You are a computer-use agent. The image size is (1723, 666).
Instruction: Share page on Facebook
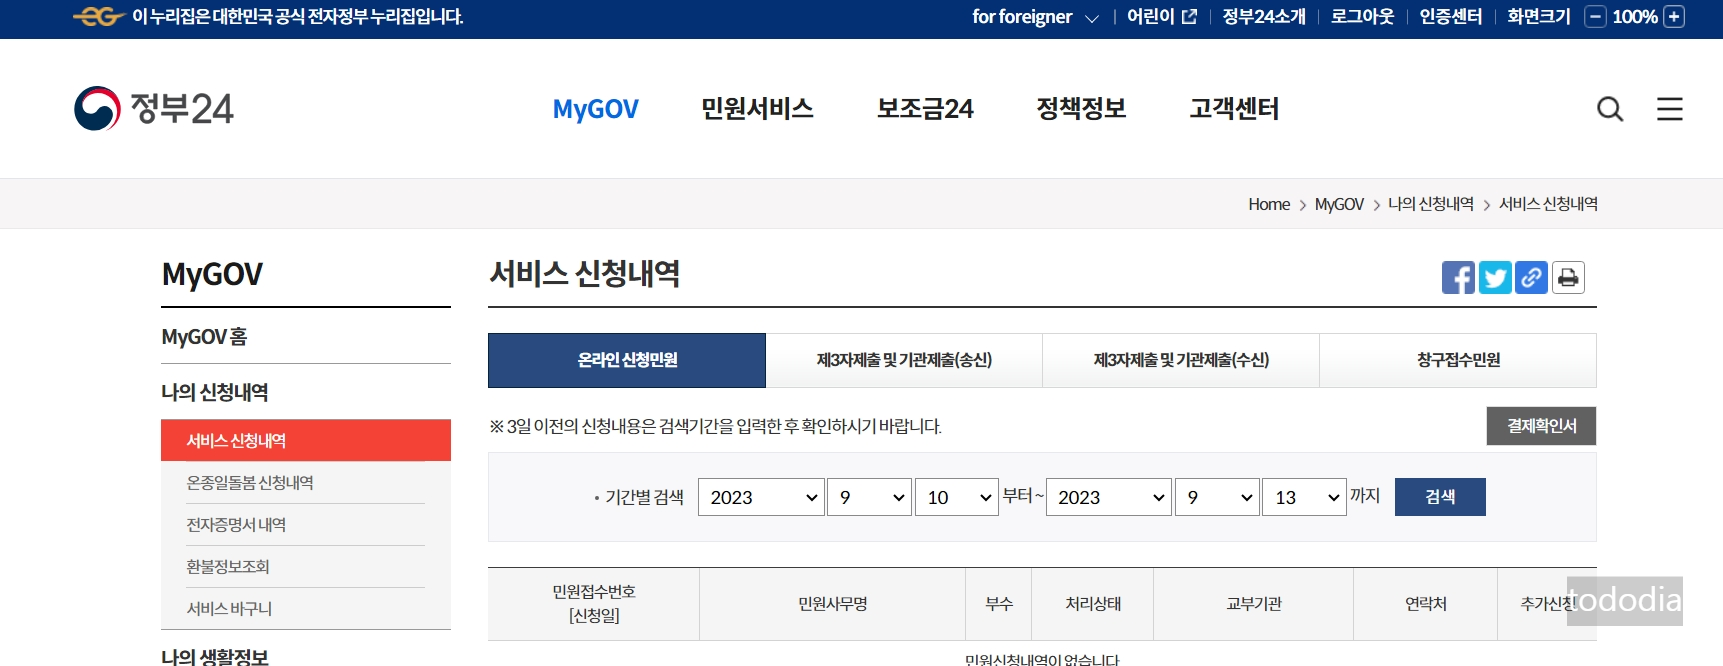tap(1458, 278)
